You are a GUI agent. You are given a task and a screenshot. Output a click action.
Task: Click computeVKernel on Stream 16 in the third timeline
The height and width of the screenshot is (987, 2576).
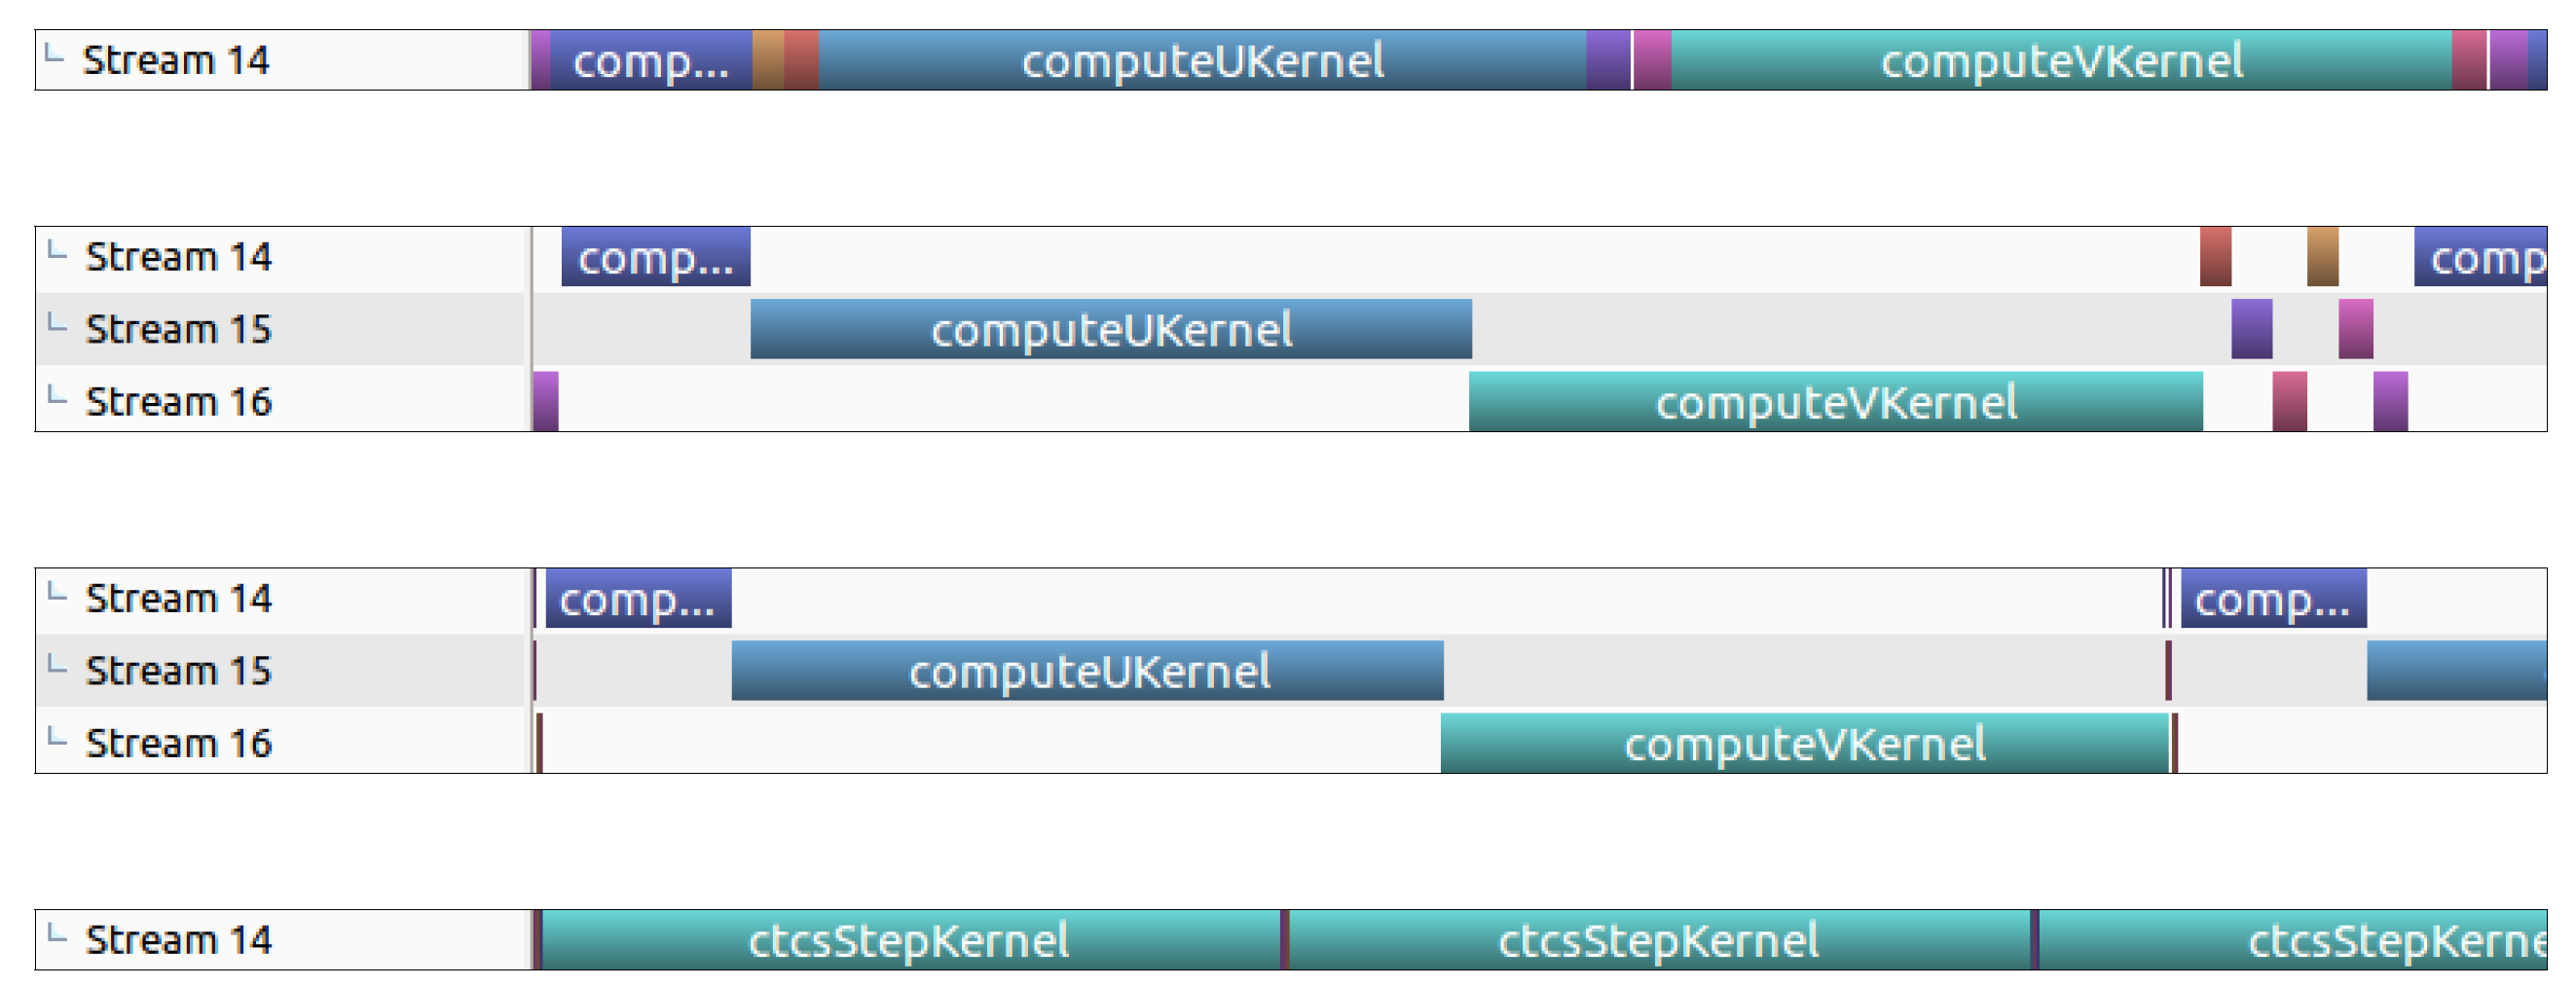[x=1804, y=743]
